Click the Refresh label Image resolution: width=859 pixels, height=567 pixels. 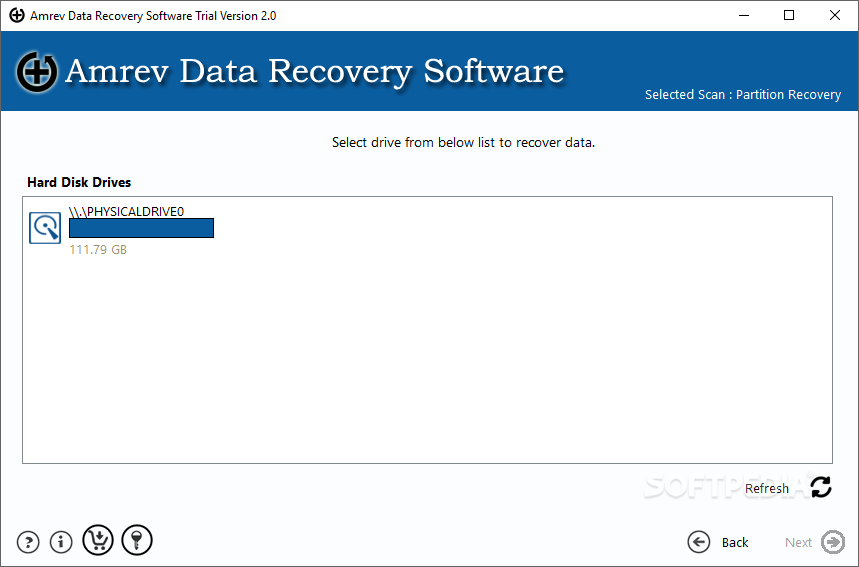click(766, 488)
